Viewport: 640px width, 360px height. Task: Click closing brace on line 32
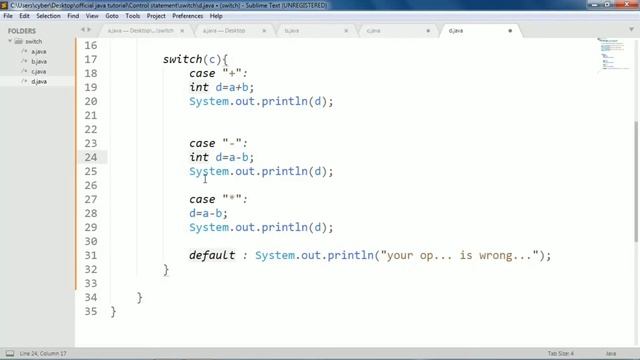[166, 269]
